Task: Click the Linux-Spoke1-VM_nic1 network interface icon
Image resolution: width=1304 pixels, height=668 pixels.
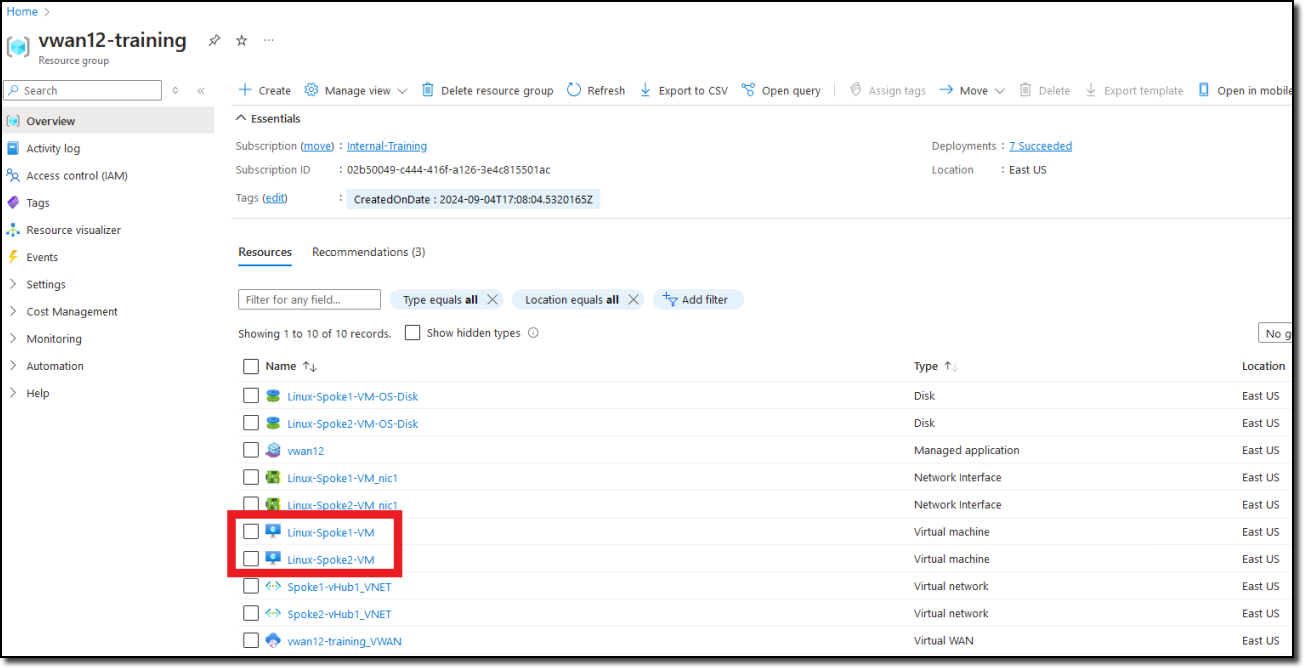Action: [273, 477]
